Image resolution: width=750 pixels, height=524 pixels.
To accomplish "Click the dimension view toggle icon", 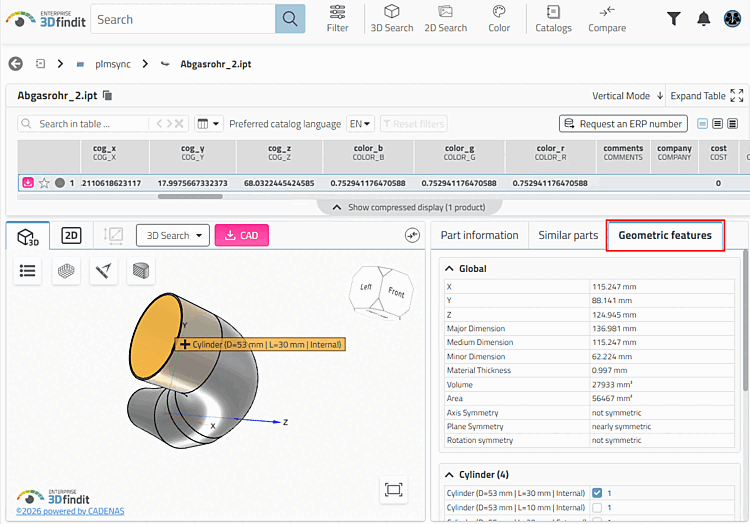I will [x=113, y=235].
